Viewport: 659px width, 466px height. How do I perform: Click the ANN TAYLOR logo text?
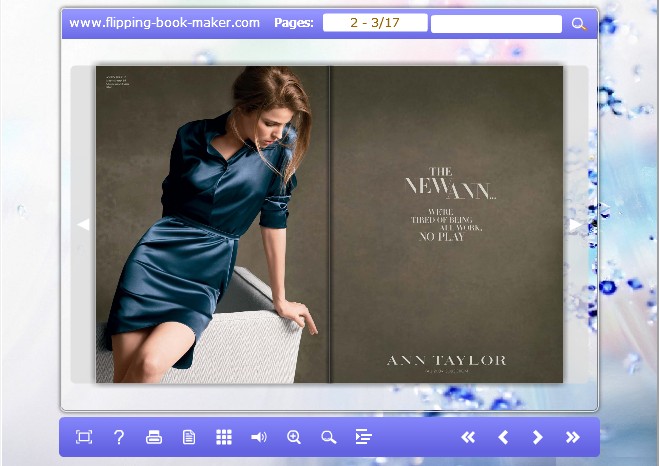[x=446, y=361]
